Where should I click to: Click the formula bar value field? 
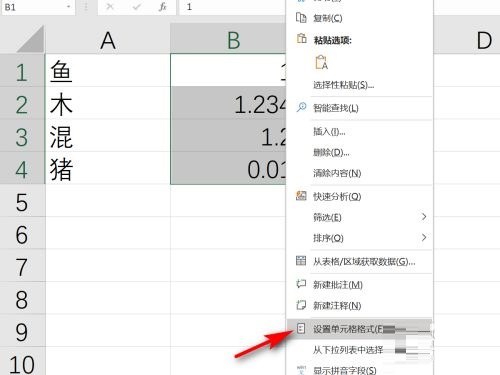(233, 7)
